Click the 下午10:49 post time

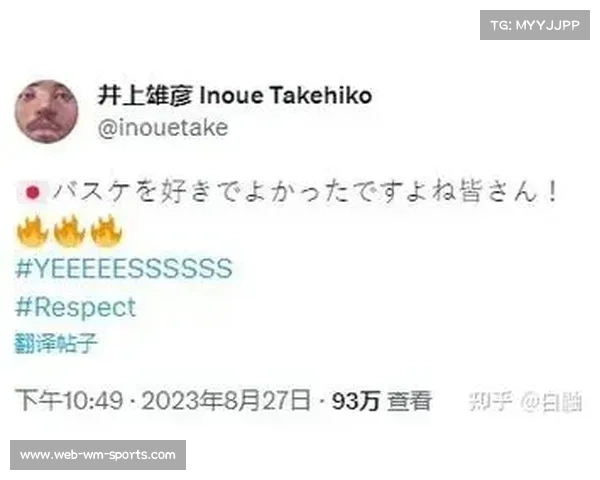click(69, 401)
